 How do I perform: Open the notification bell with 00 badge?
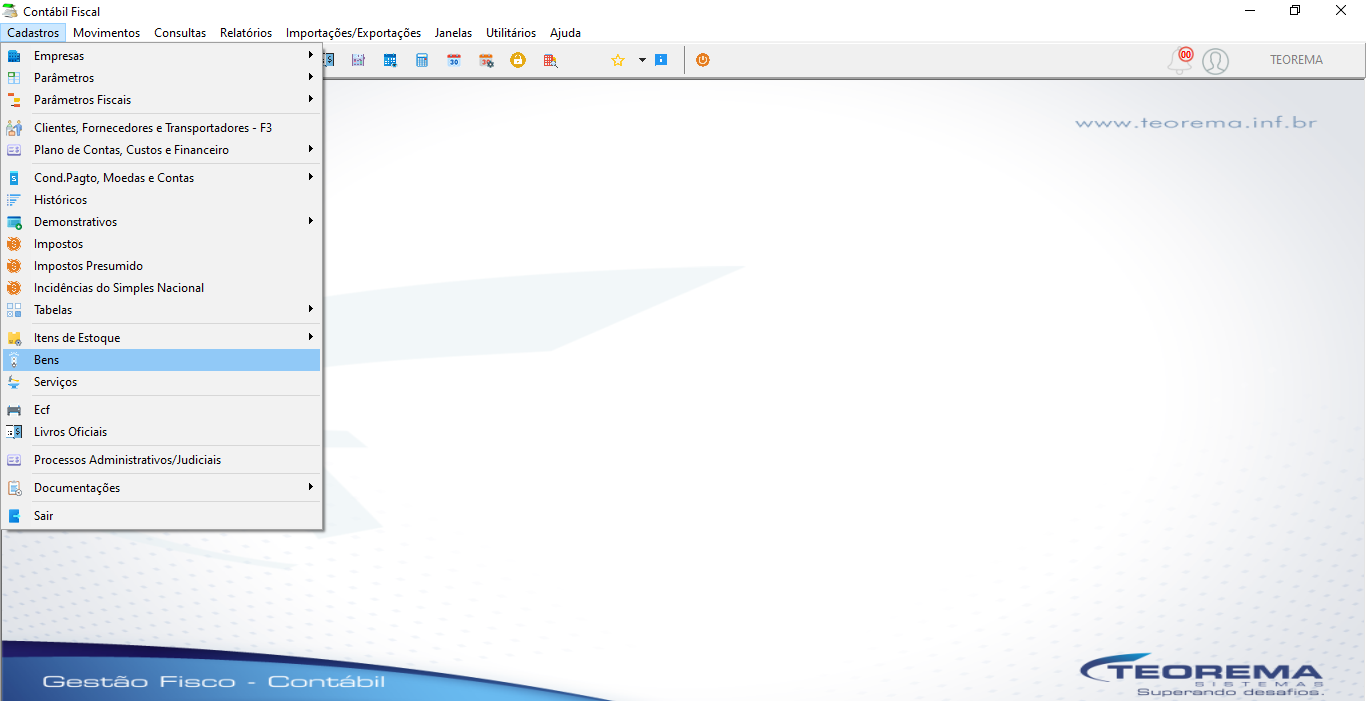coord(1181,60)
